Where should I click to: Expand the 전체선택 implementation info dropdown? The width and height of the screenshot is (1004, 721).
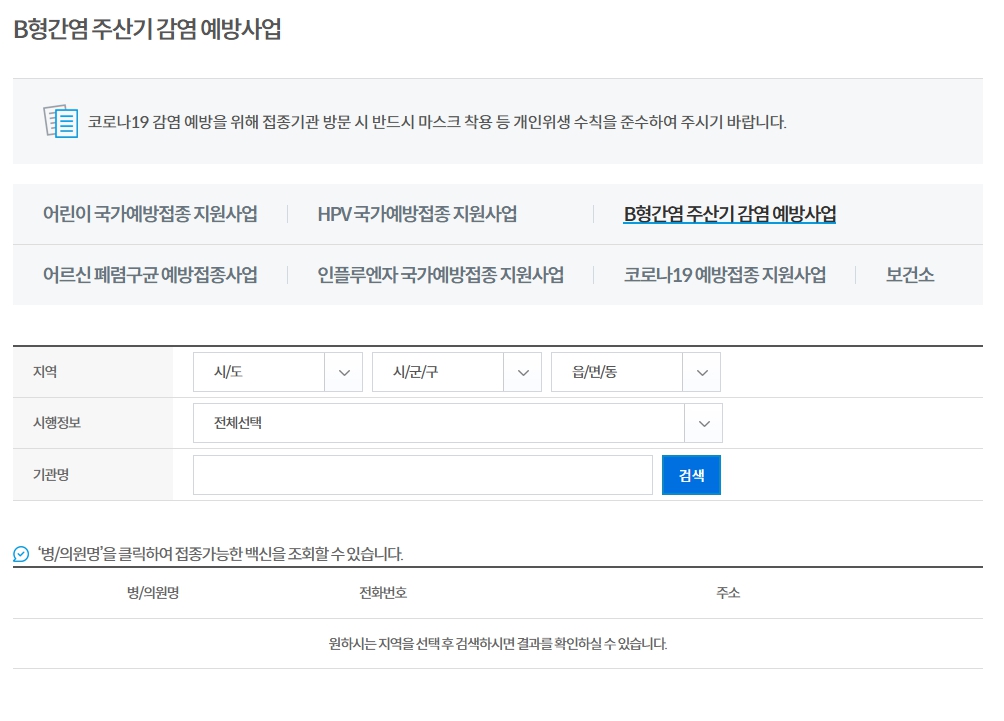pos(440,422)
